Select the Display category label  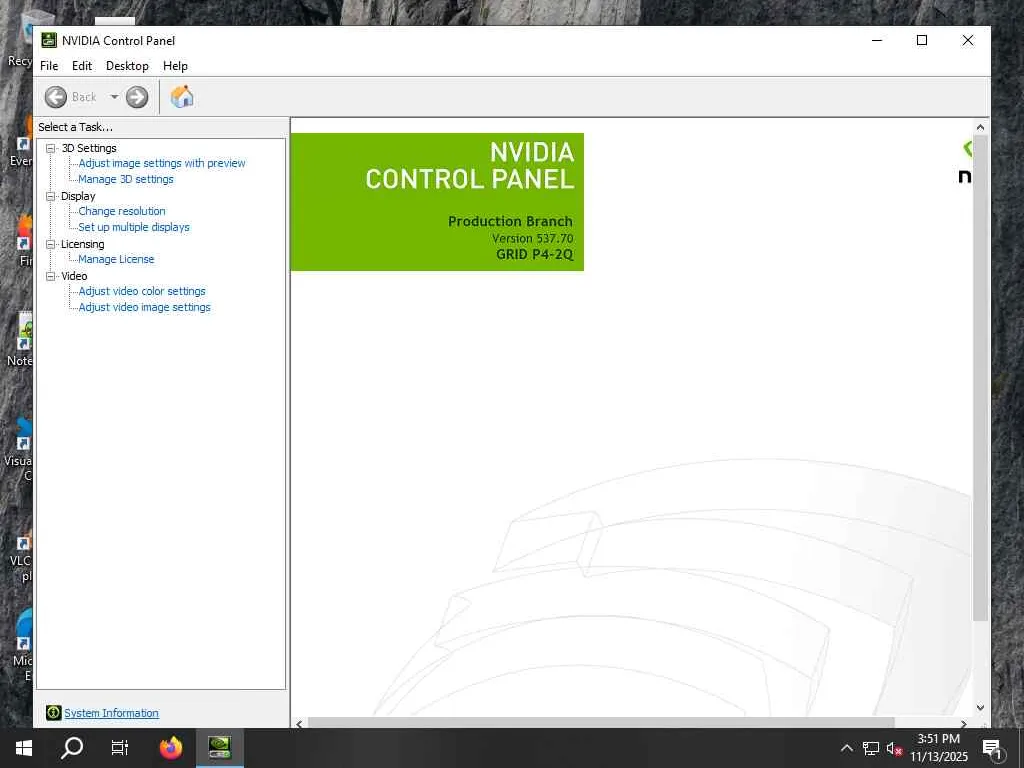(x=78, y=196)
